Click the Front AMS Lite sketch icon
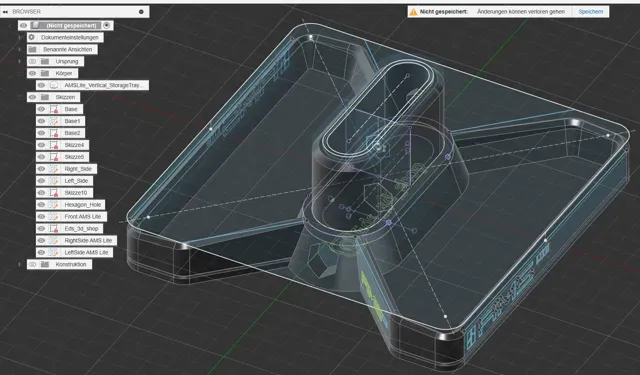Image resolution: width=640 pixels, height=375 pixels. (54, 217)
